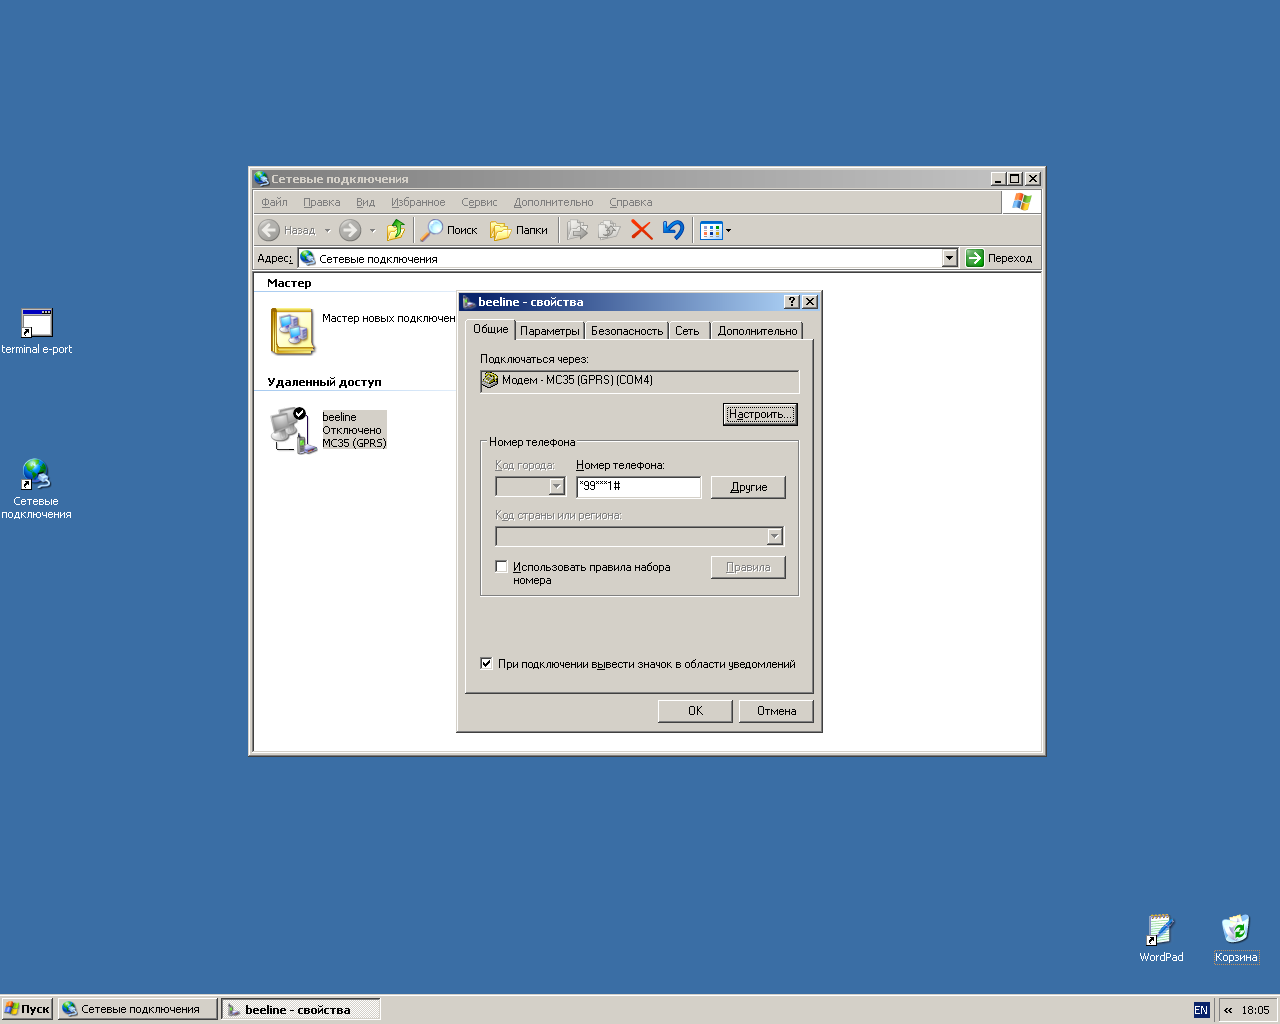This screenshot has width=1280, height=1024.
Task: Select Modem MC35 (GPRS) COM4 entry
Action: click(639, 381)
